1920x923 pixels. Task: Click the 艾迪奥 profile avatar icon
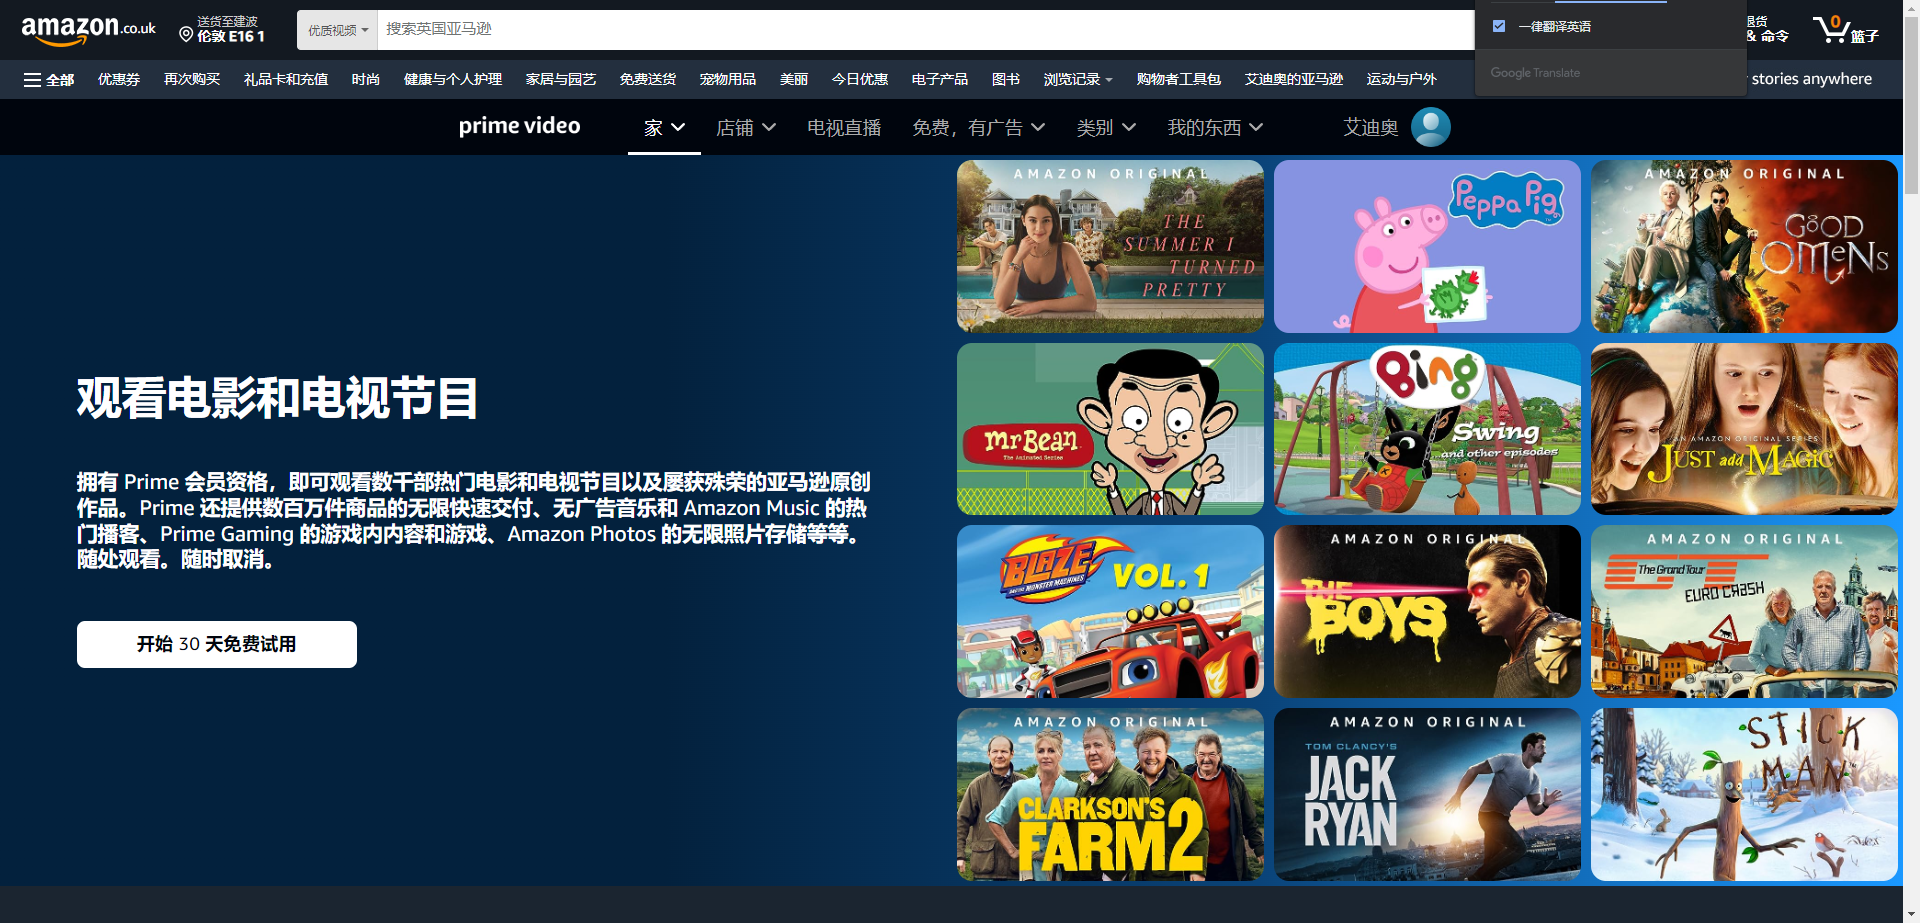1430,127
